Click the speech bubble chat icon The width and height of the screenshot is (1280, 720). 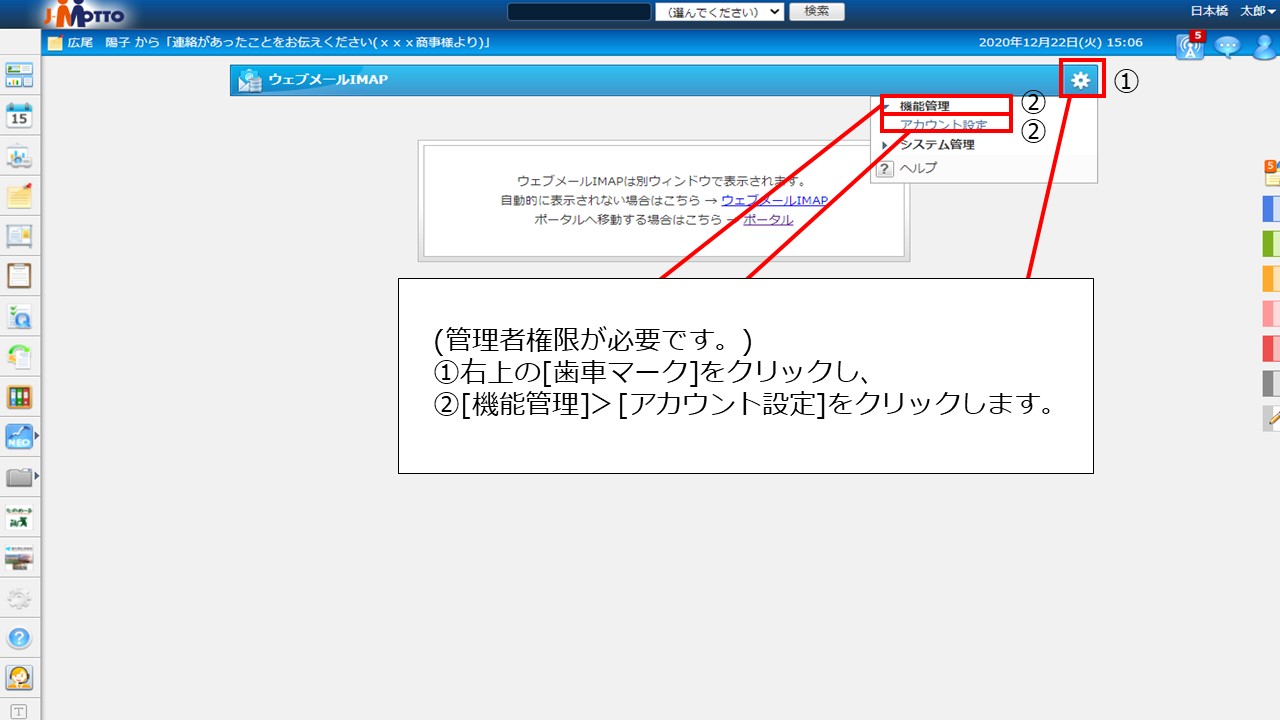pyautogui.click(x=1226, y=46)
